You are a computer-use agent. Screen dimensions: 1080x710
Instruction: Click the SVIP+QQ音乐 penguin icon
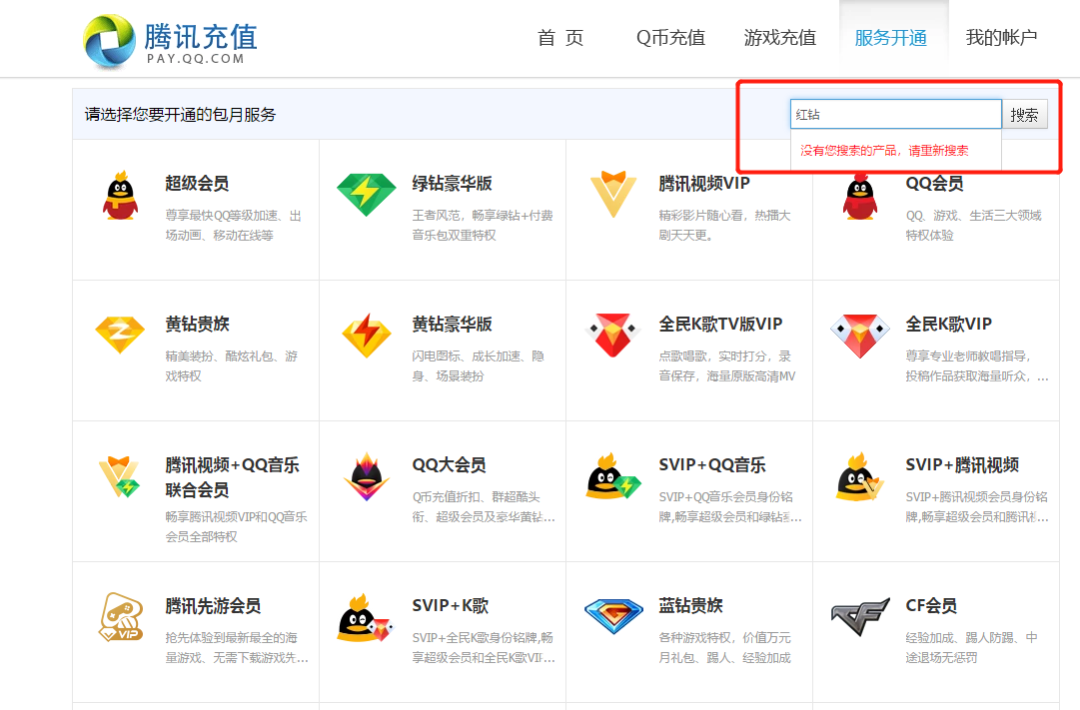(613, 477)
